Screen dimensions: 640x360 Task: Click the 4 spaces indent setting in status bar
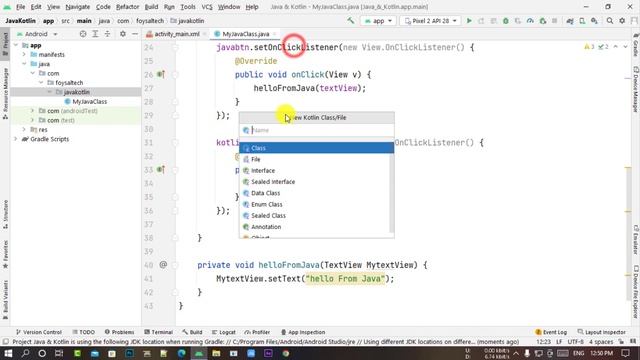(x=601, y=342)
